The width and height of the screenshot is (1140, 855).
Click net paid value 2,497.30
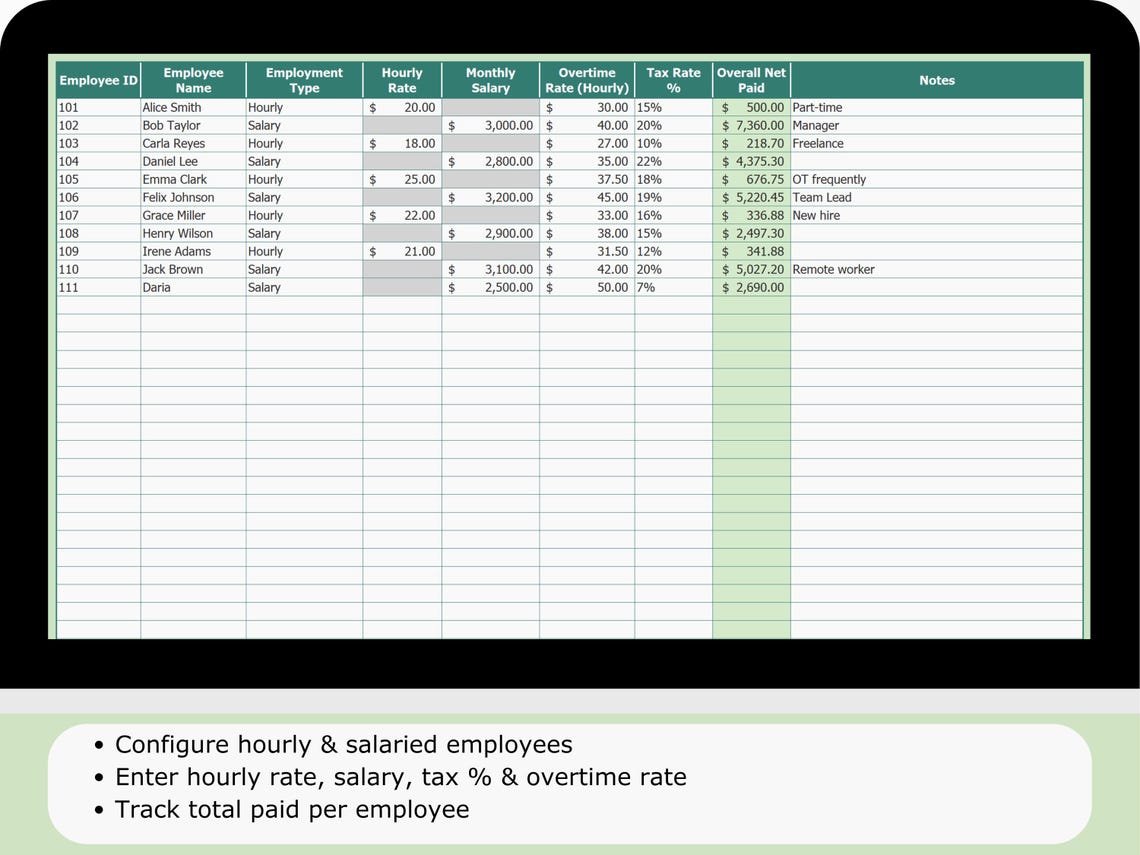click(x=751, y=233)
